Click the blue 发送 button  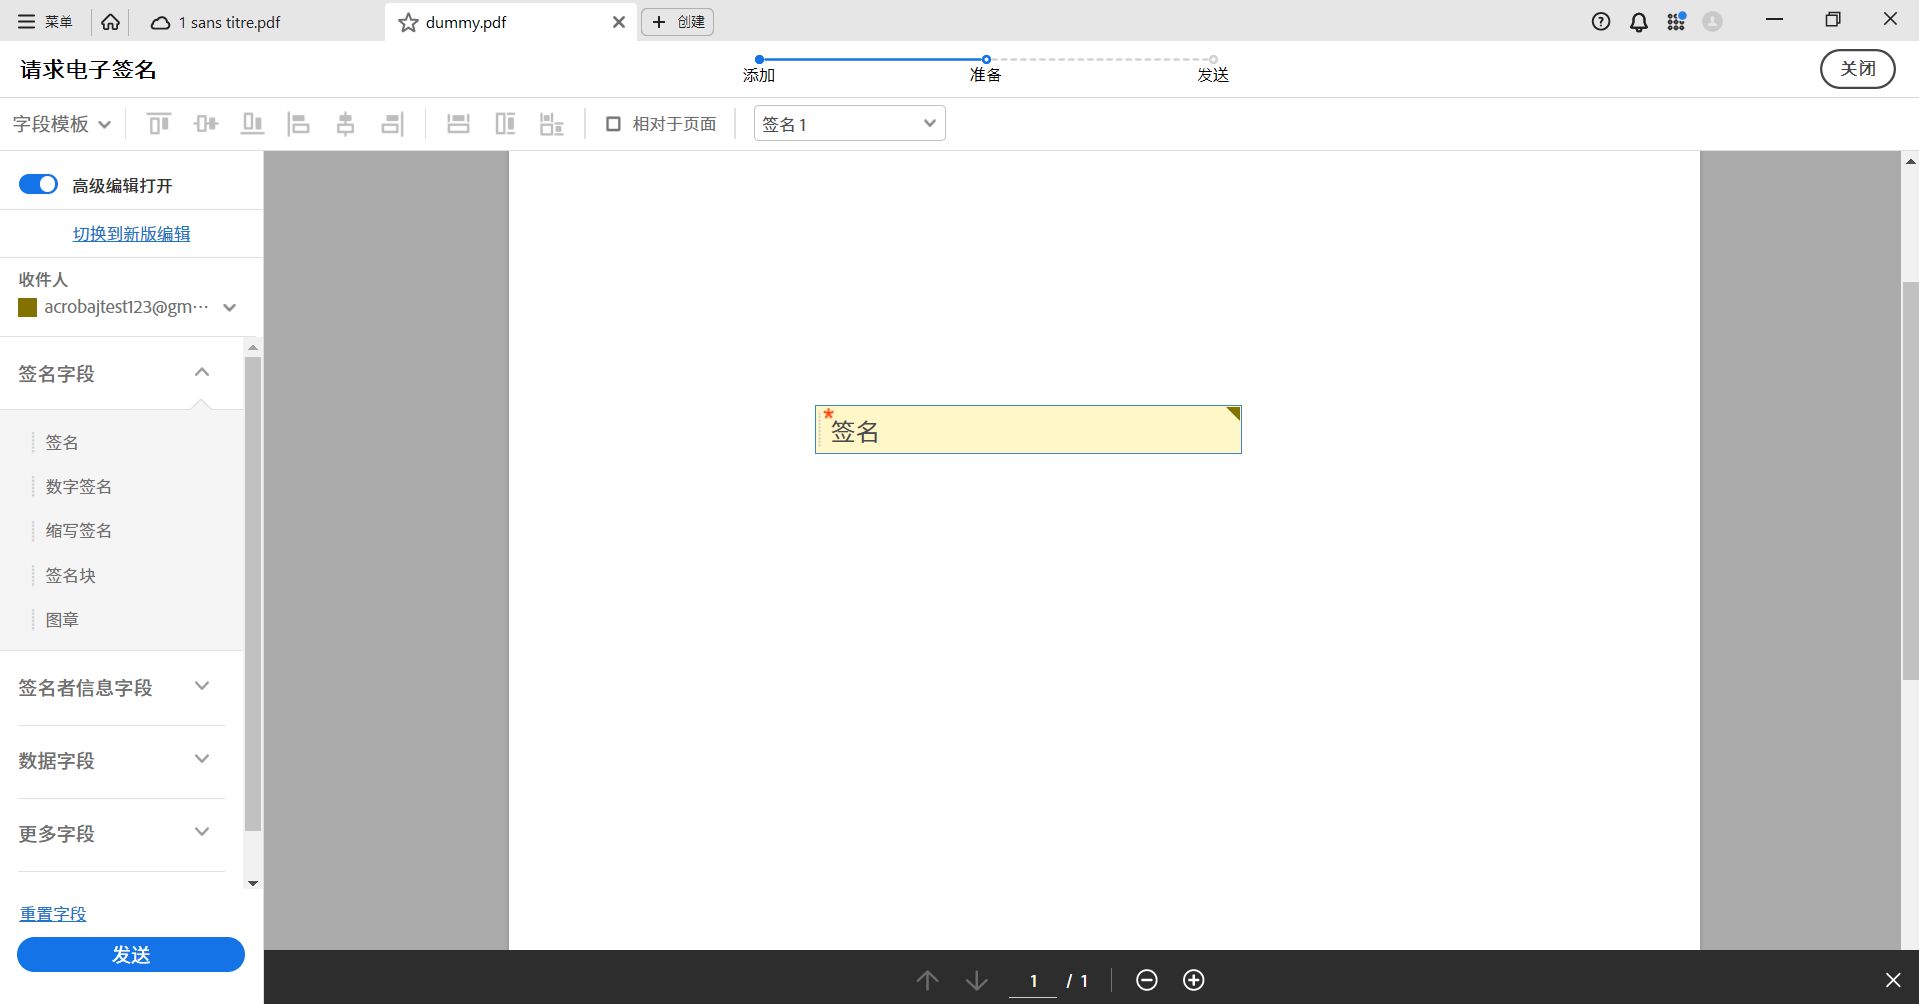[x=131, y=954]
